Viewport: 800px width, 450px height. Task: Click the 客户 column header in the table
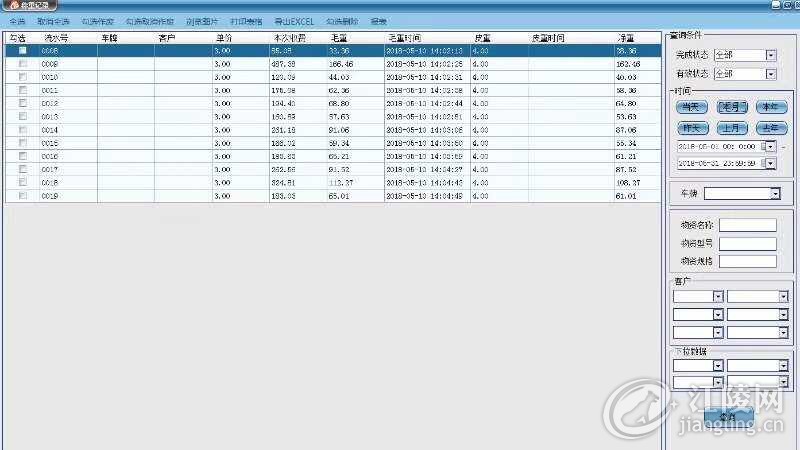167,38
